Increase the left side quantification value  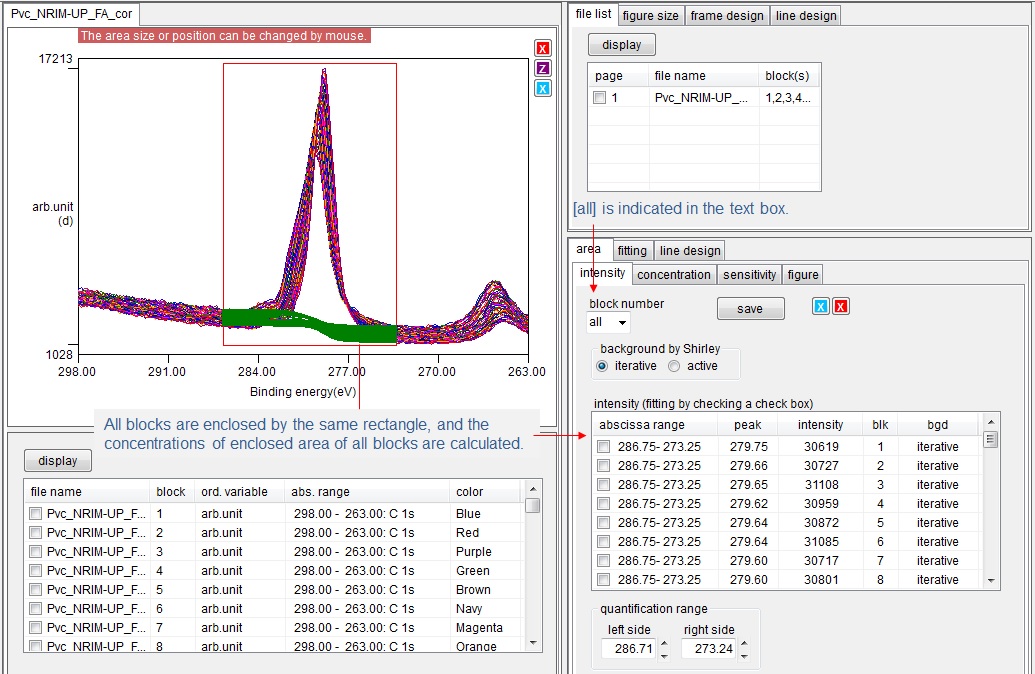[665, 643]
